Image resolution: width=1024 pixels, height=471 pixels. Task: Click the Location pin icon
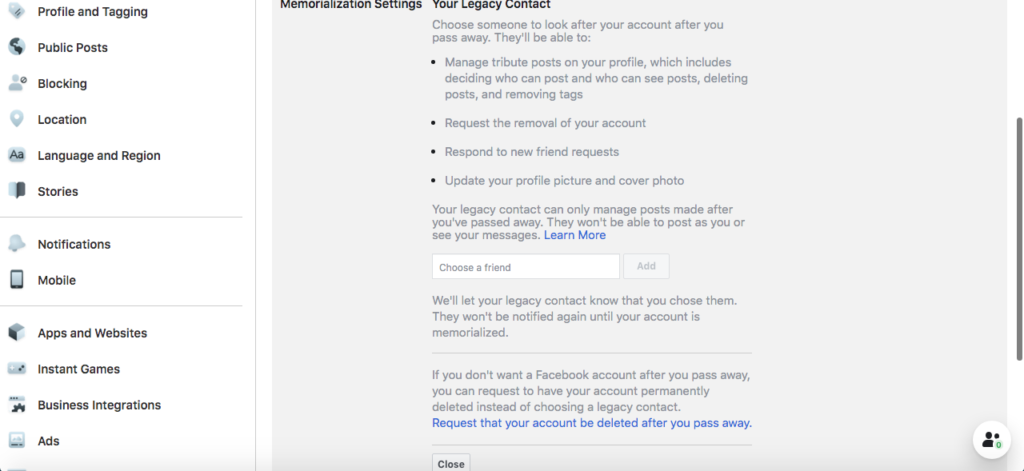pos(16,119)
